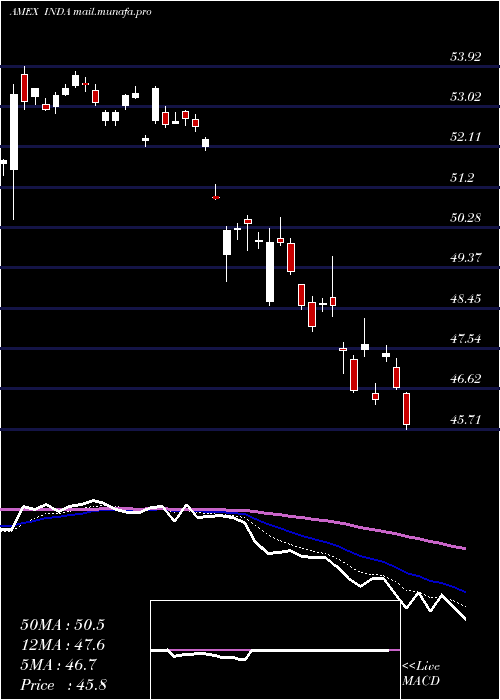The height and width of the screenshot is (700, 500).
Task: Click the 46.62 price level label
Action: point(466,379)
